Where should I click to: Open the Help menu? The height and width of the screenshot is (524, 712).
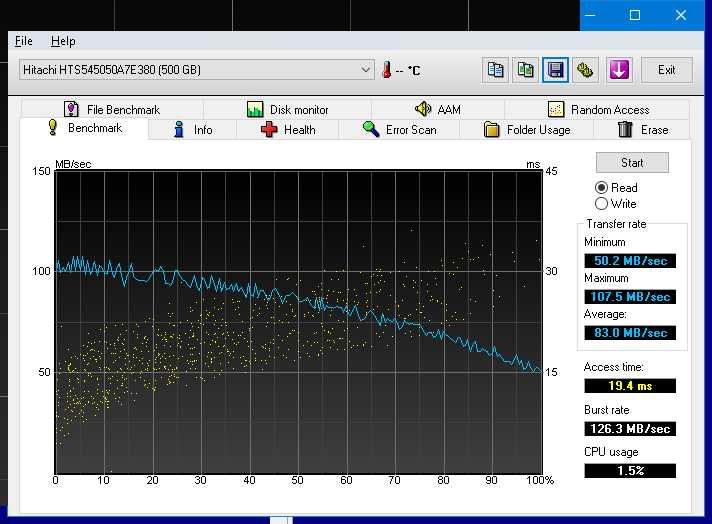pyautogui.click(x=63, y=41)
